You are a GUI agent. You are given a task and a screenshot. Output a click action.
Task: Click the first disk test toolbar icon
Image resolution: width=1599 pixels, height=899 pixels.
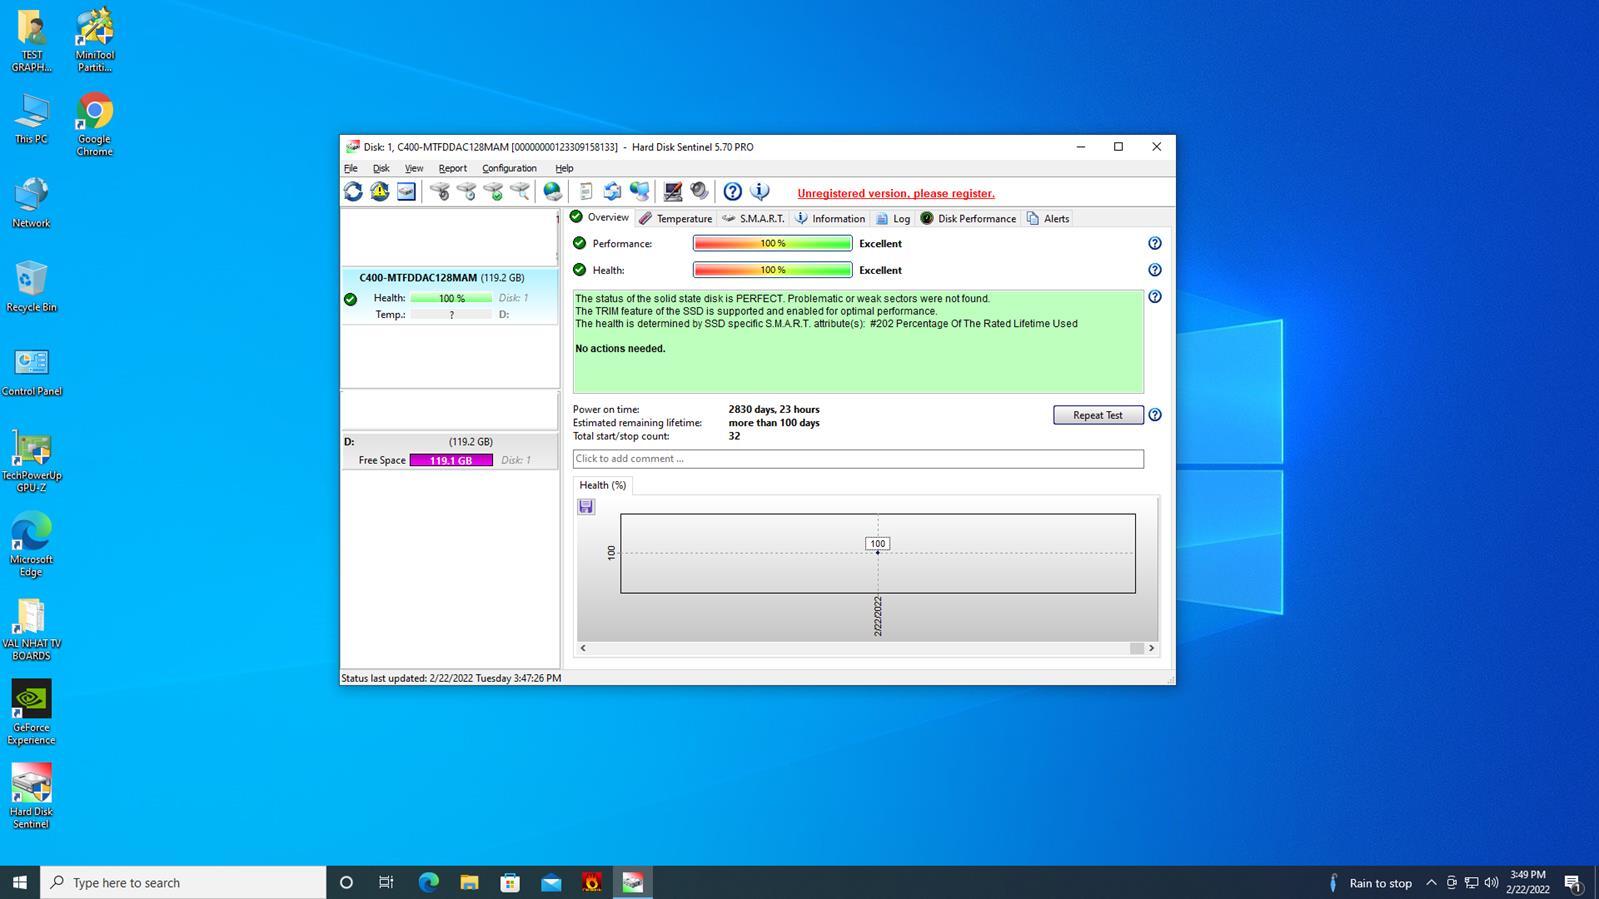440,192
